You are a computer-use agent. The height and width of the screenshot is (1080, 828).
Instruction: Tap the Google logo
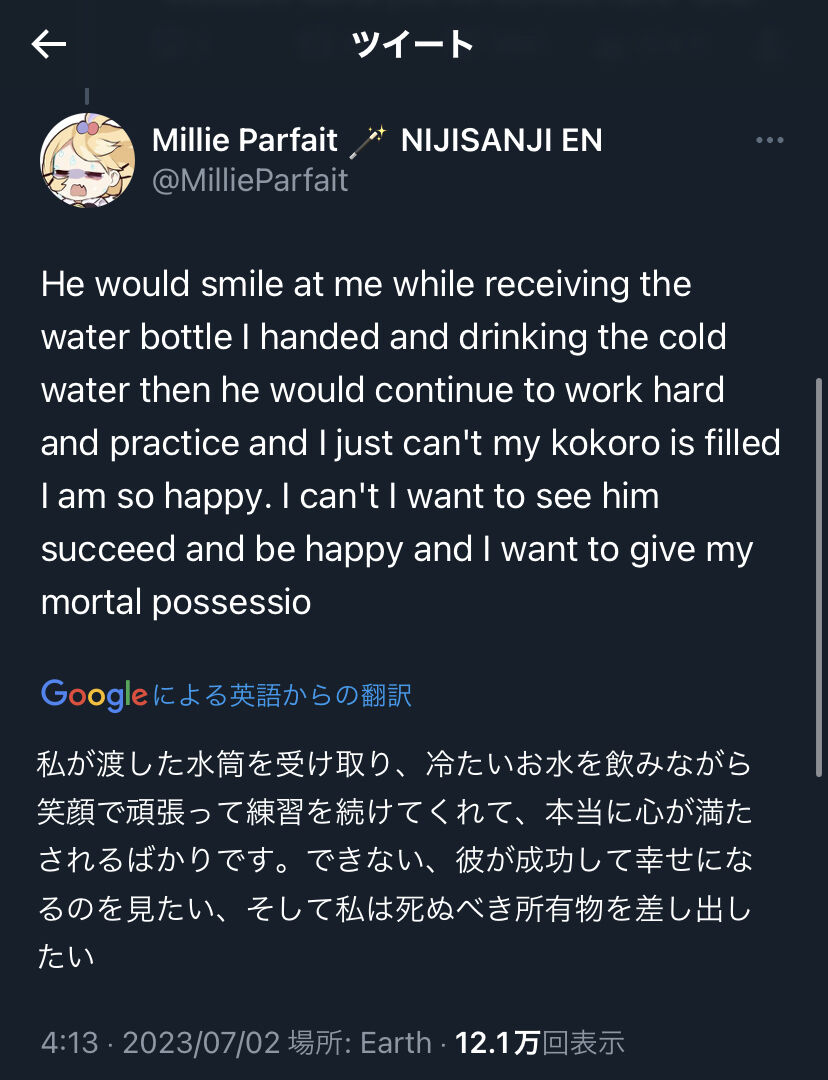point(94,694)
